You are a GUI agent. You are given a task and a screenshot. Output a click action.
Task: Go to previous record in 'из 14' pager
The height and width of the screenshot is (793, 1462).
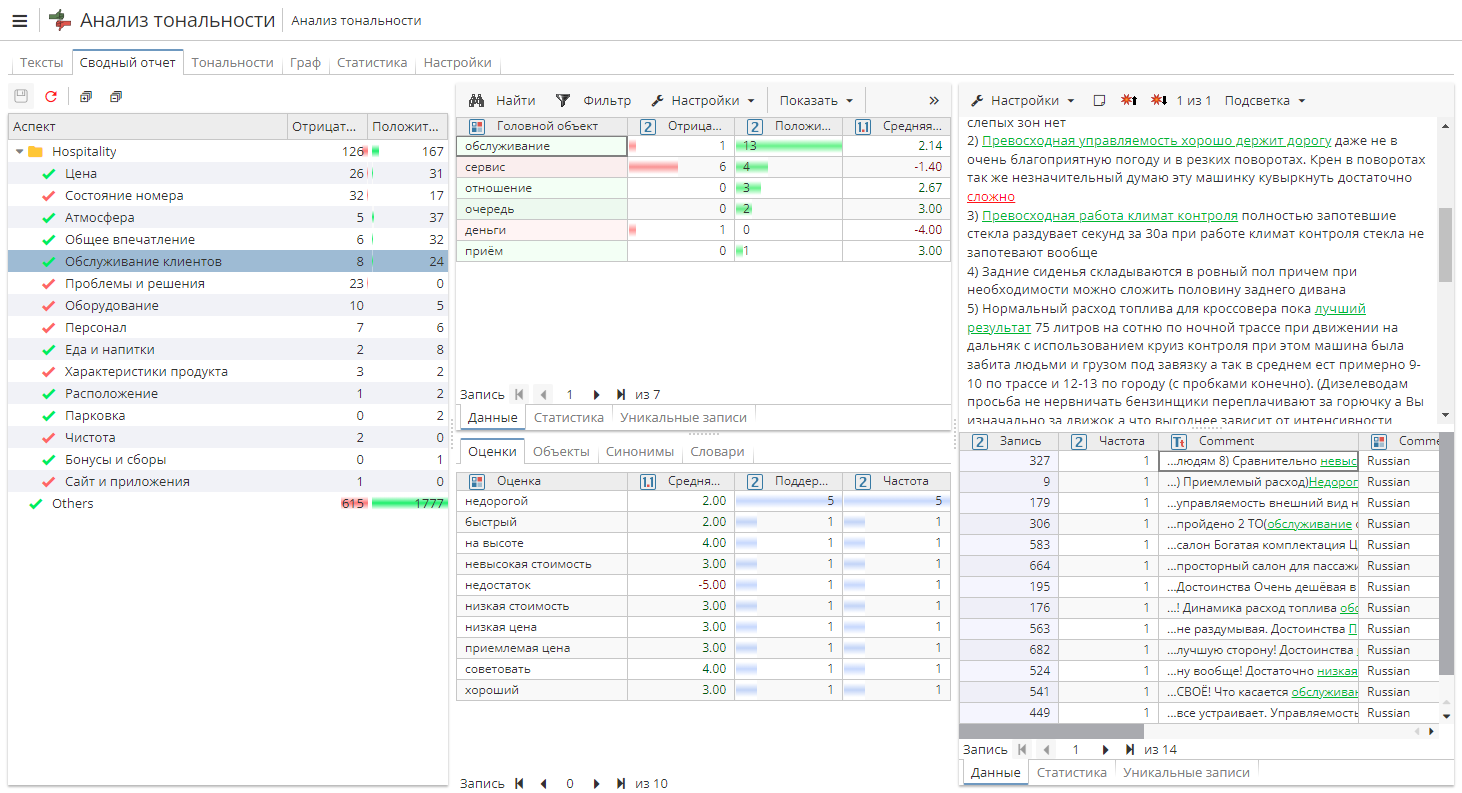coord(1047,750)
